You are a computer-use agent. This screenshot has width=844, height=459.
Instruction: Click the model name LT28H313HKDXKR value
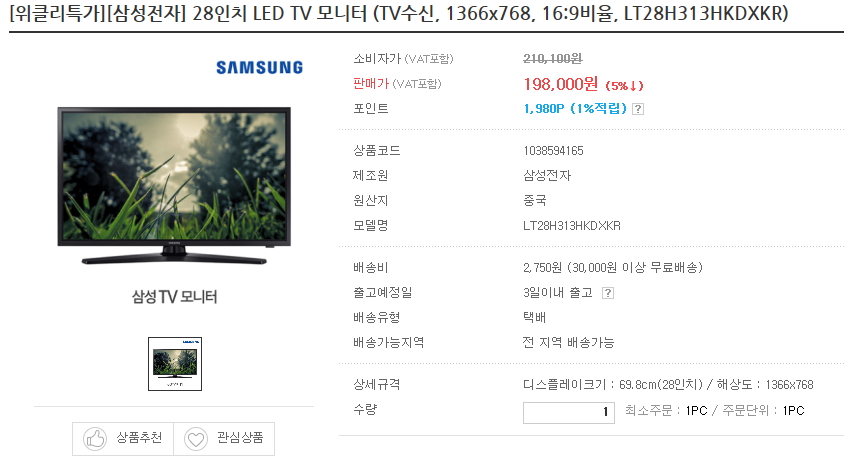pyautogui.click(x=572, y=225)
